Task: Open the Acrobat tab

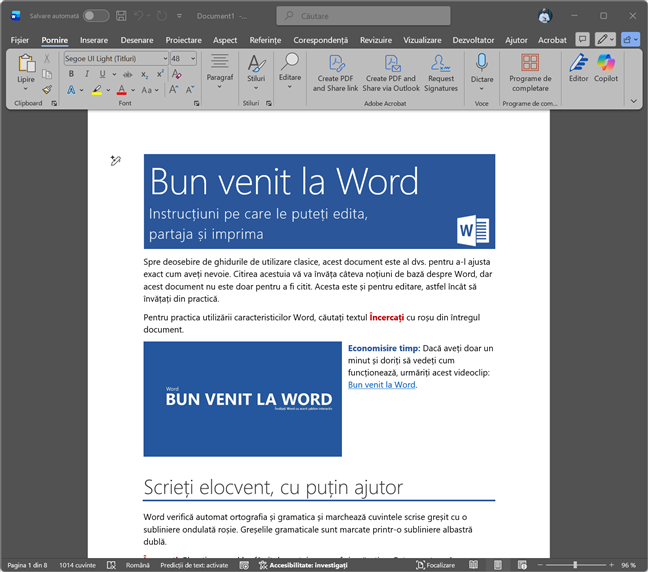Action: click(x=552, y=40)
